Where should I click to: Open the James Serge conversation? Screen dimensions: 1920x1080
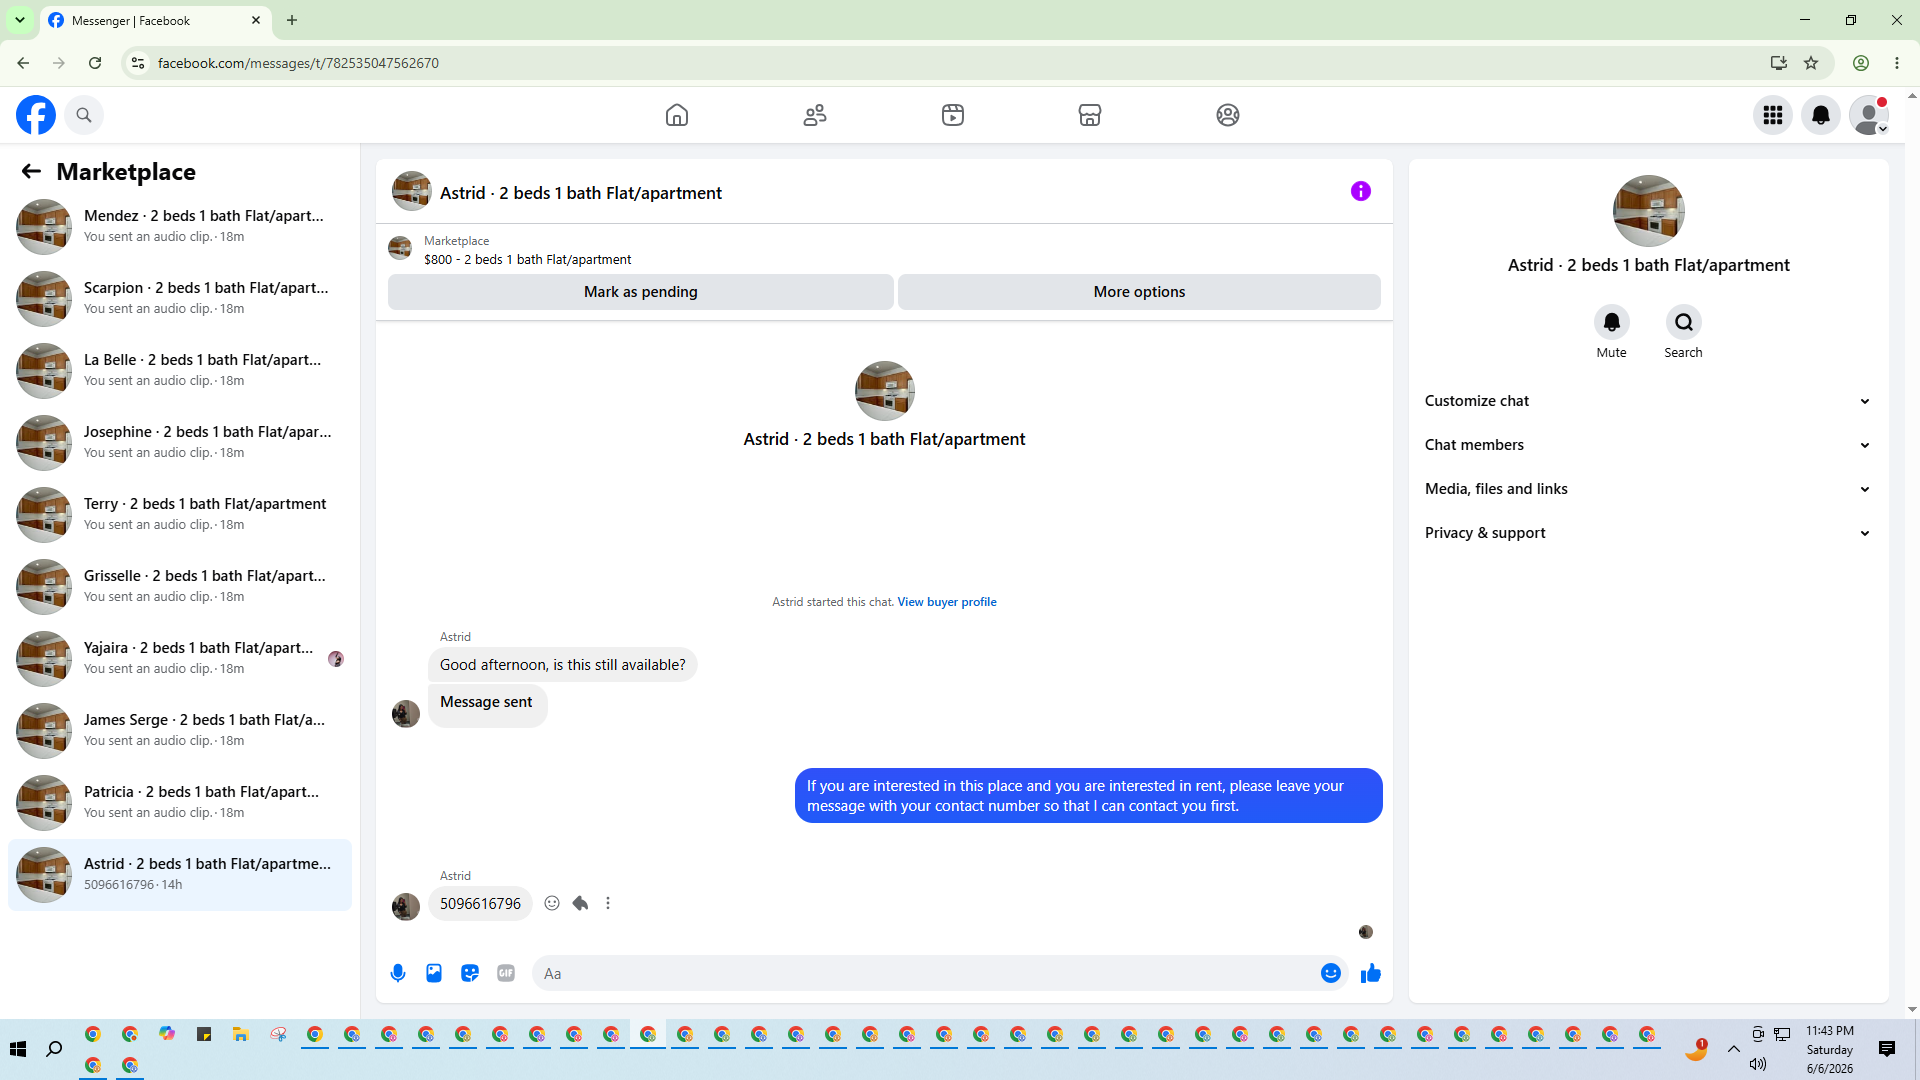pyautogui.click(x=180, y=731)
